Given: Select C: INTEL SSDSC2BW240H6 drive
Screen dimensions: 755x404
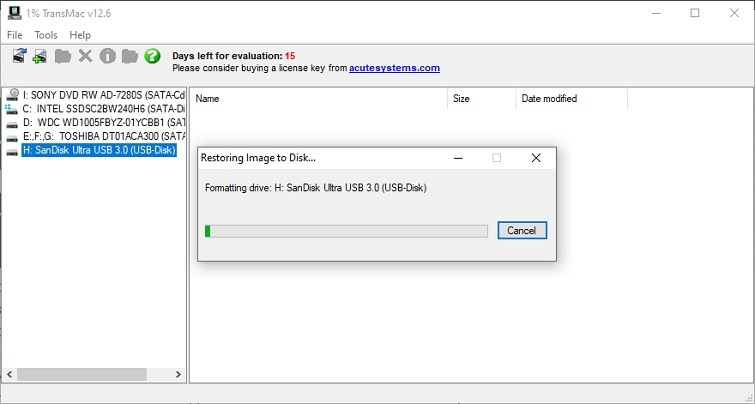Looking at the screenshot, I should [104, 109].
